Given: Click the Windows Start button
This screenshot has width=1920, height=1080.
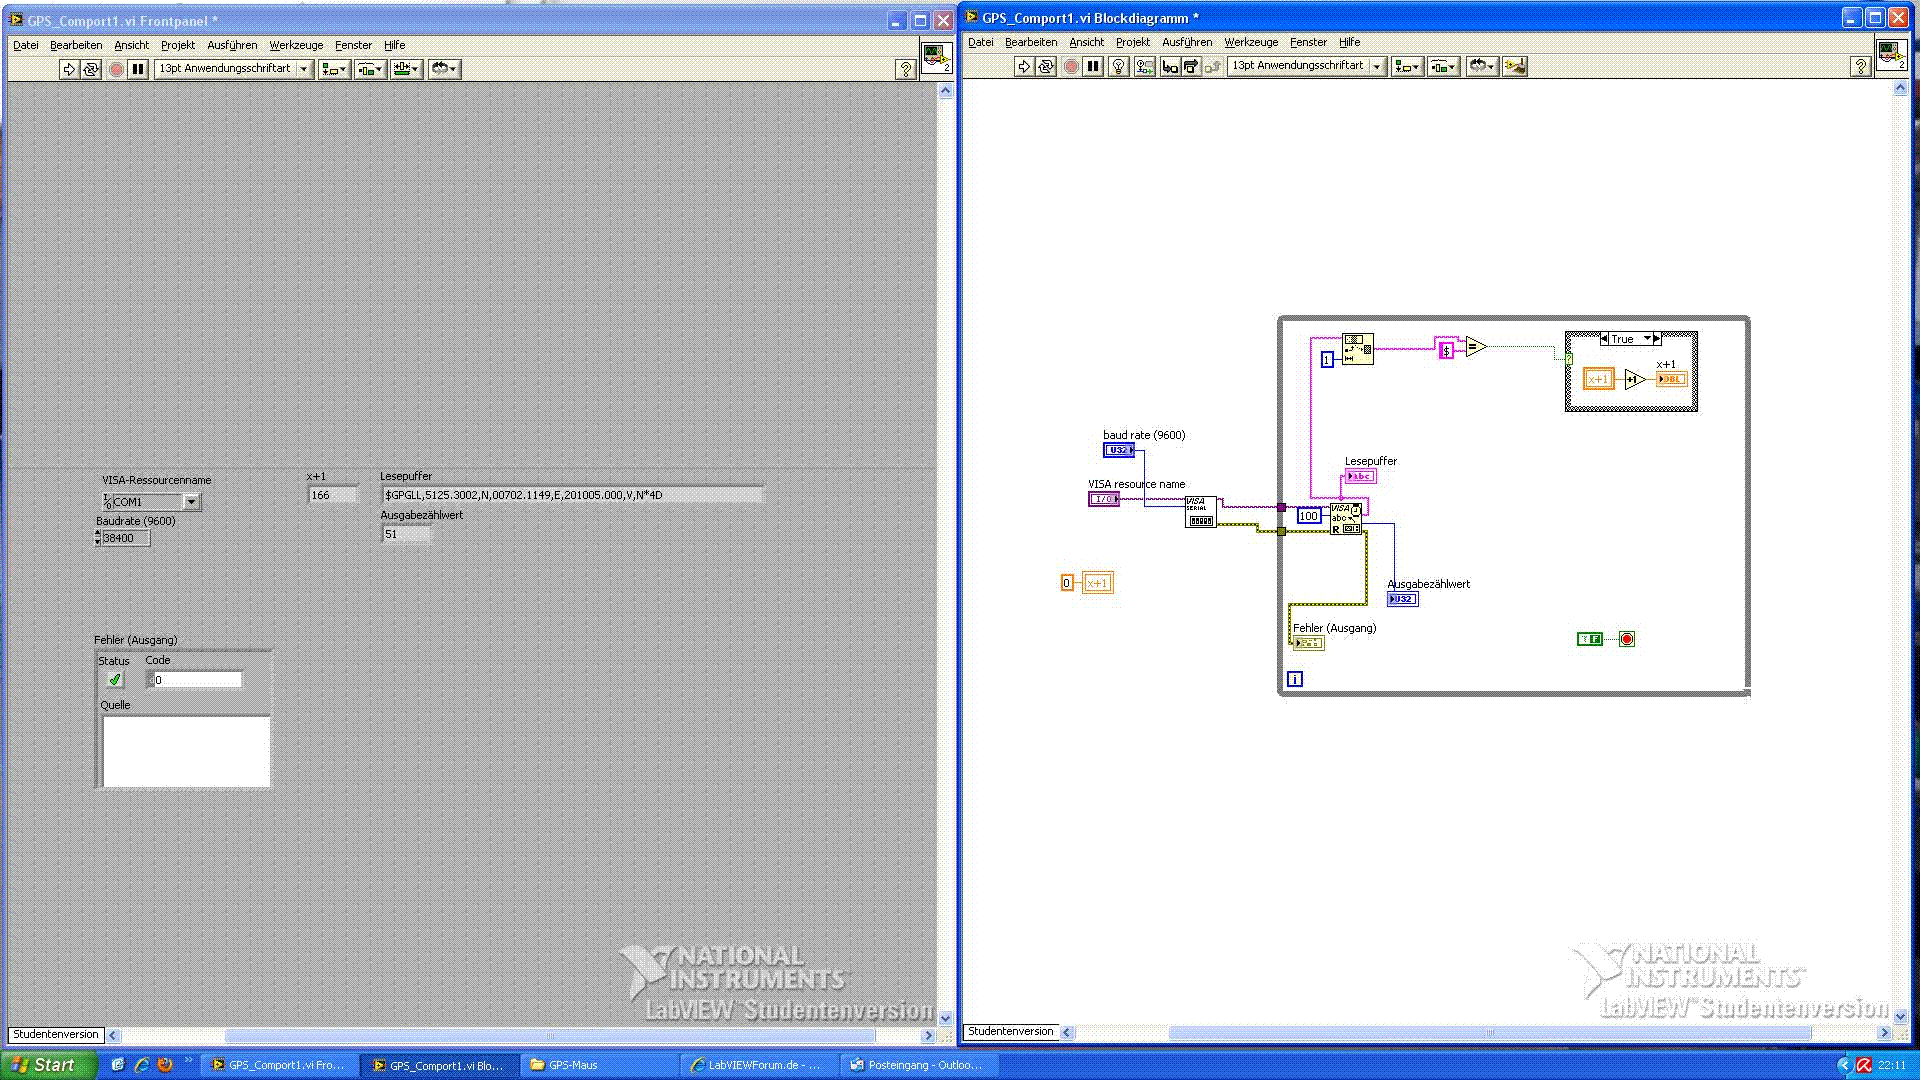Looking at the screenshot, I should point(48,1065).
